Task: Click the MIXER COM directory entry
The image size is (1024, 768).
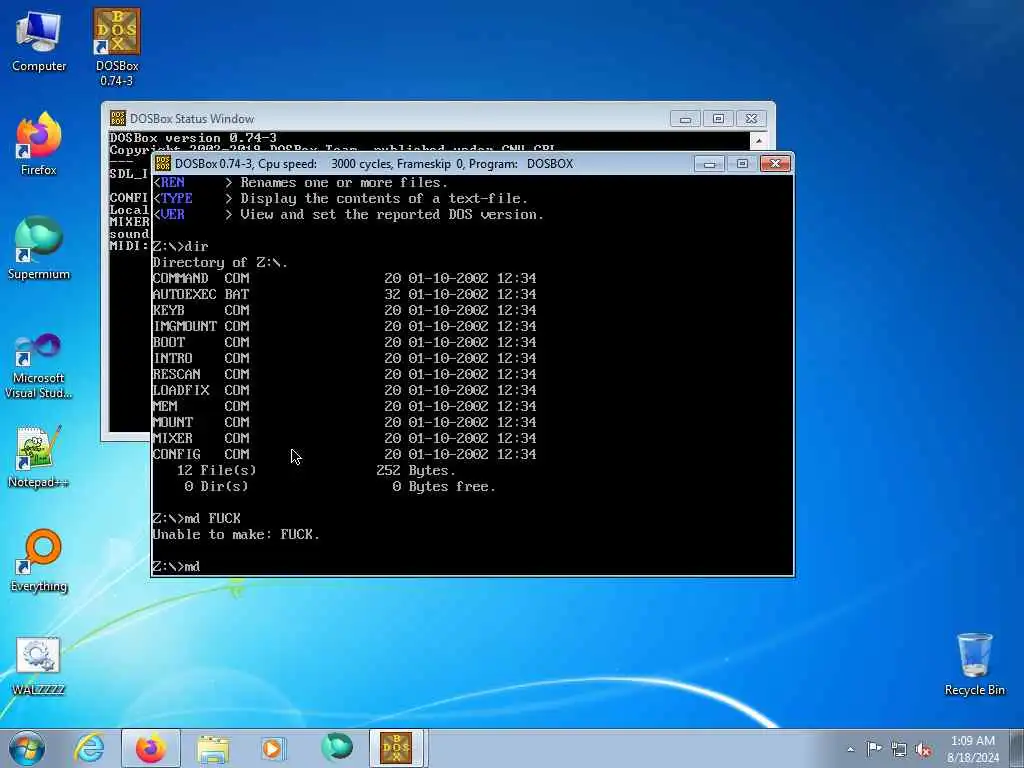Action: click(344, 438)
